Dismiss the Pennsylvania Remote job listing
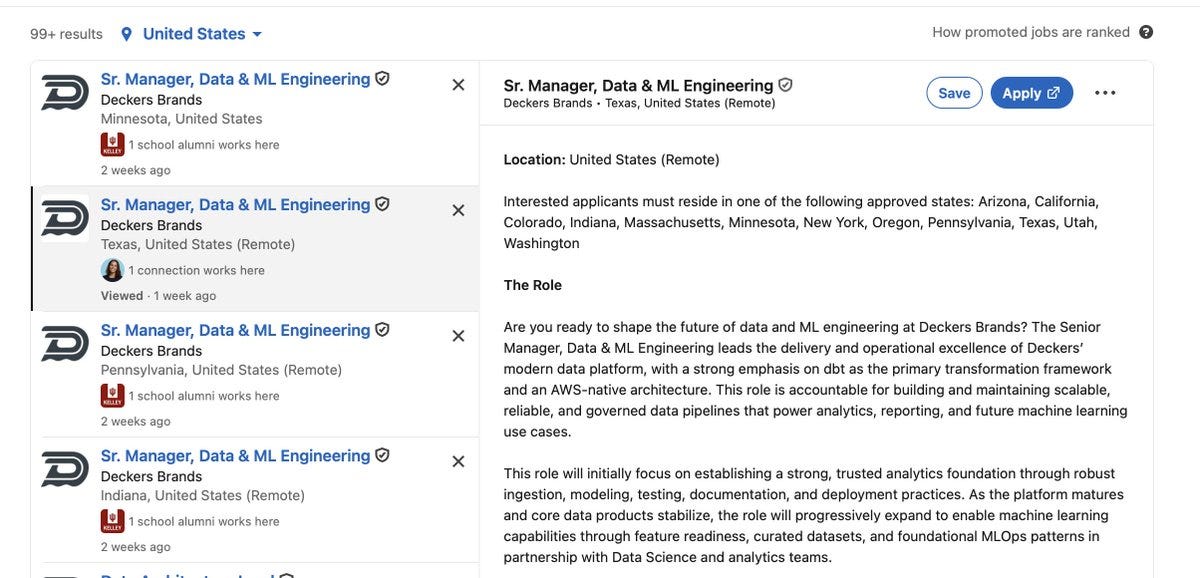Viewport: 1200px width, 578px height. (x=458, y=336)
